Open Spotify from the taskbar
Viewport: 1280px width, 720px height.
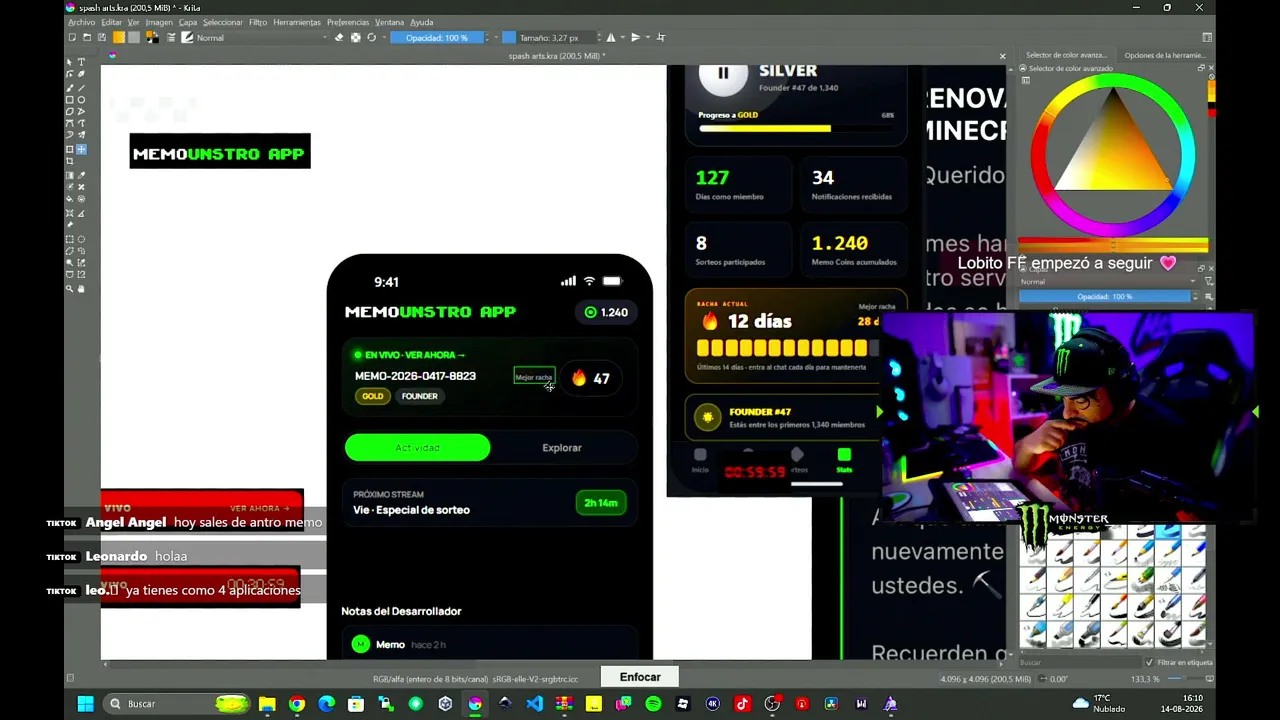pos(653,704)
